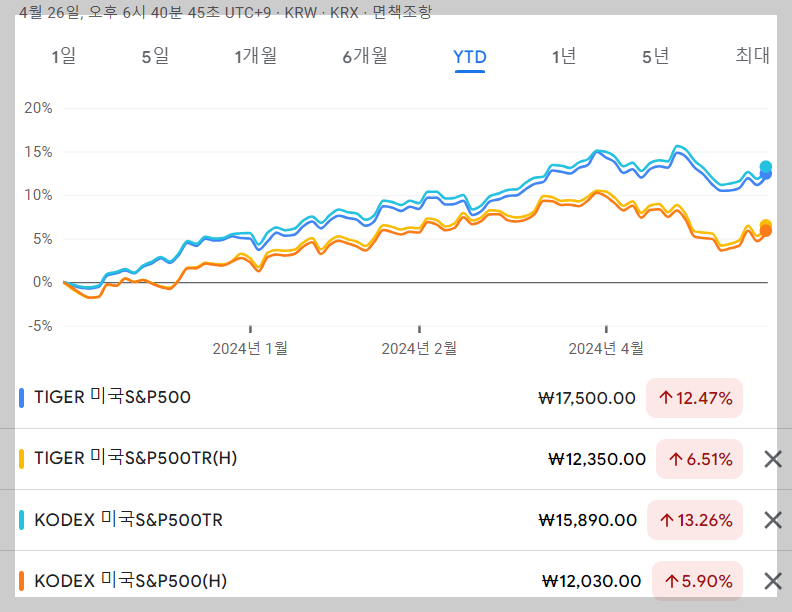The image size is (792, 612).
Task: Click the ₩17,500.00 price
Action: coord(587,398)
